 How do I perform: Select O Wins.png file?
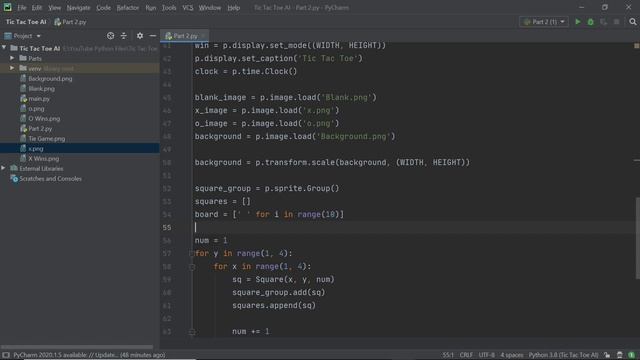pos(44,119)
